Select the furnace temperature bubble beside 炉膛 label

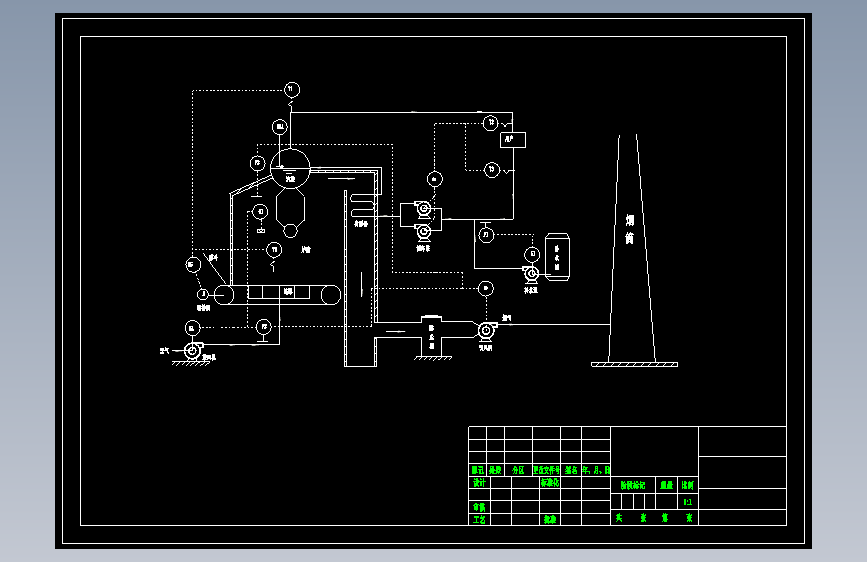tap(274, 250)
